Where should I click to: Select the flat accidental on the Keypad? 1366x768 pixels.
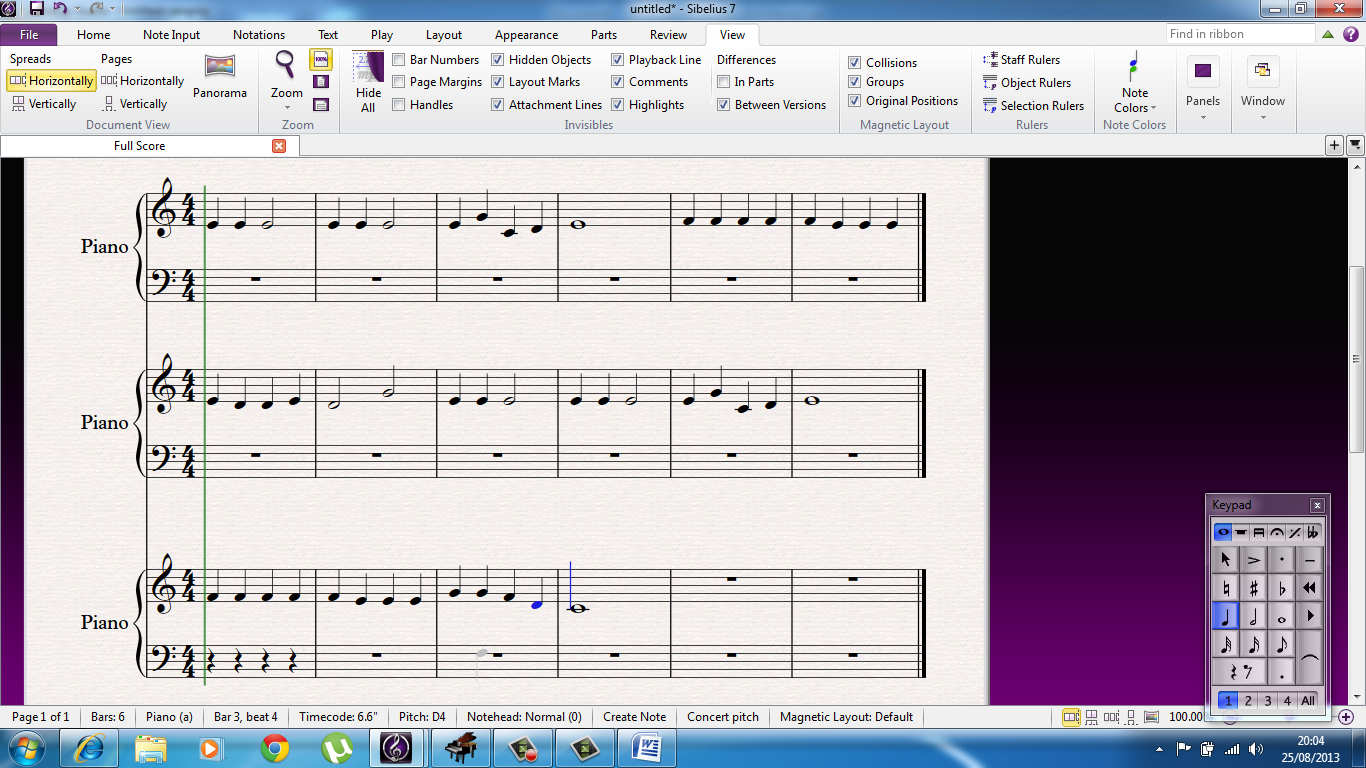[x=1283, y=587]
